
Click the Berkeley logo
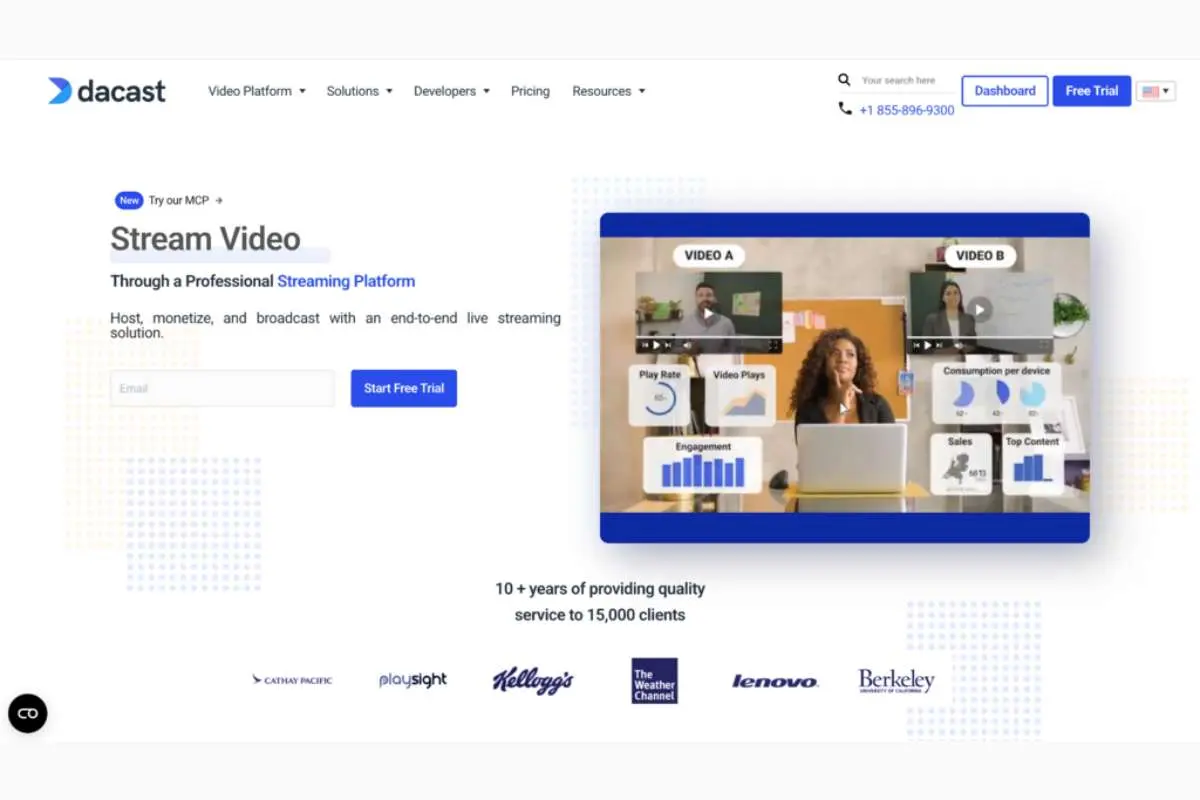(896, 680)
